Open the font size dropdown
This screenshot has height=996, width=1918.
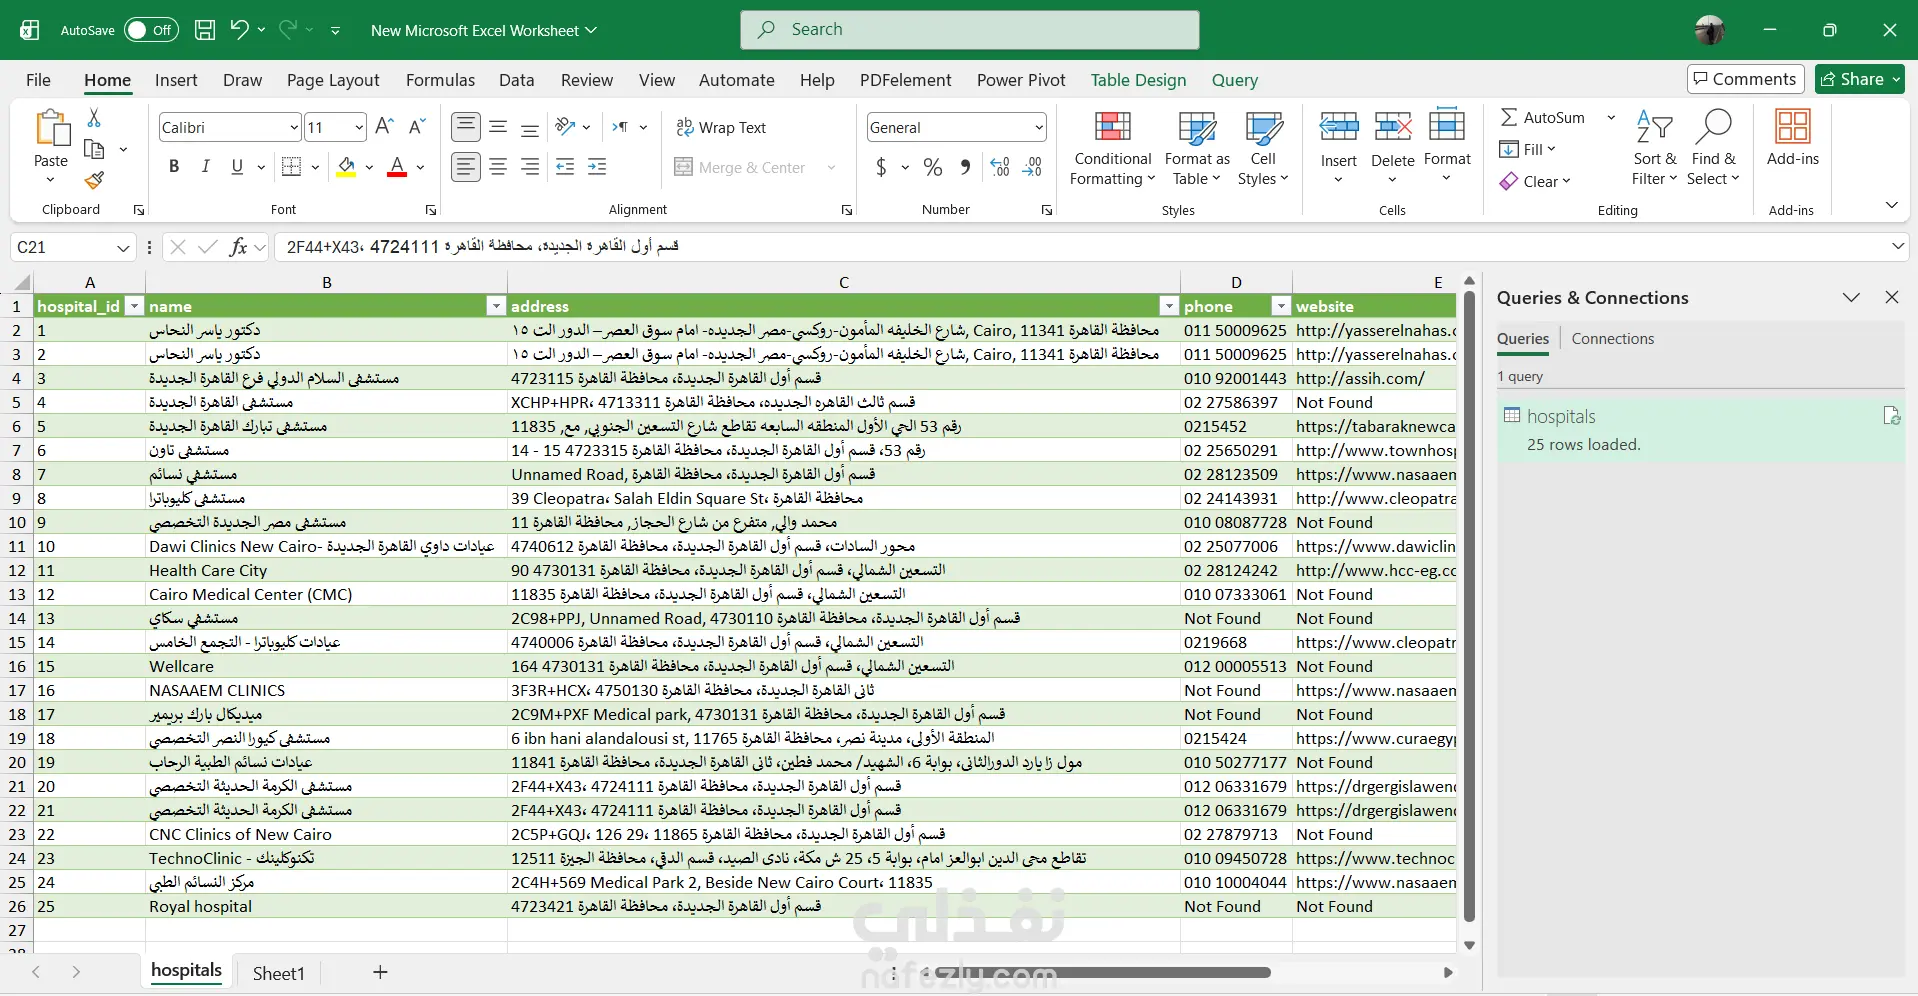pyautogui.click(x=359, y=128)
